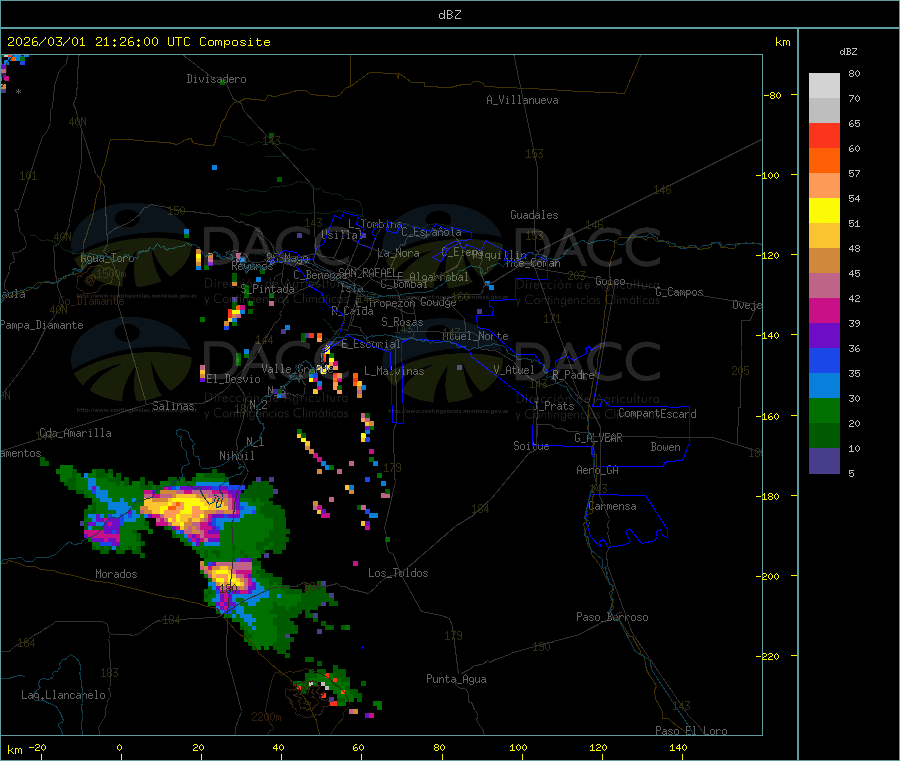
Task: Click the Soitue location label
Action: [532, 446]
